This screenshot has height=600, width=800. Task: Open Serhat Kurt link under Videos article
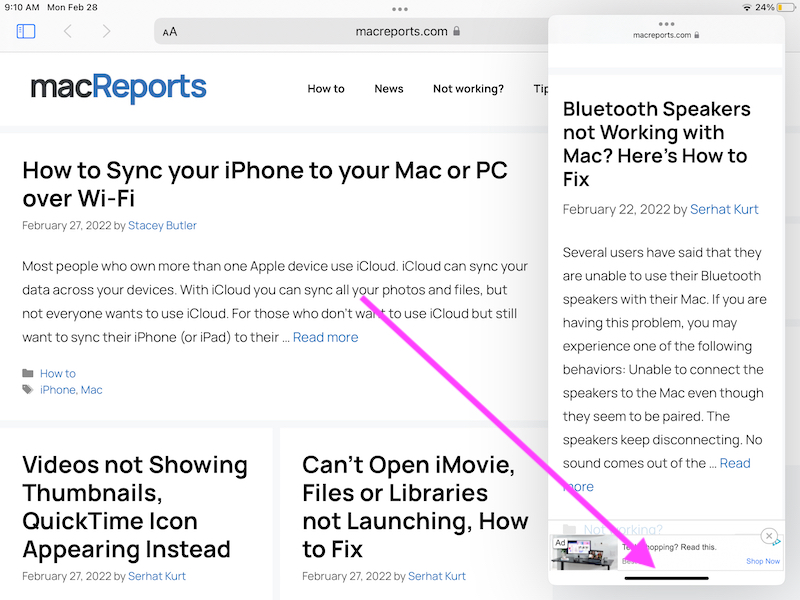[x=157, y=576]
